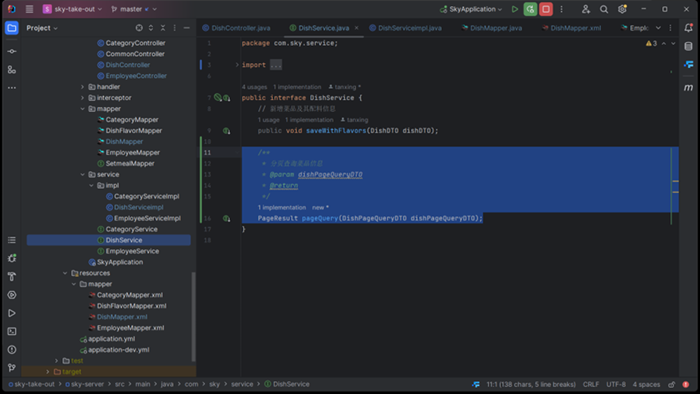
Task: Change UTF-8 file encoding in status bar
Action: pos(616,385)
